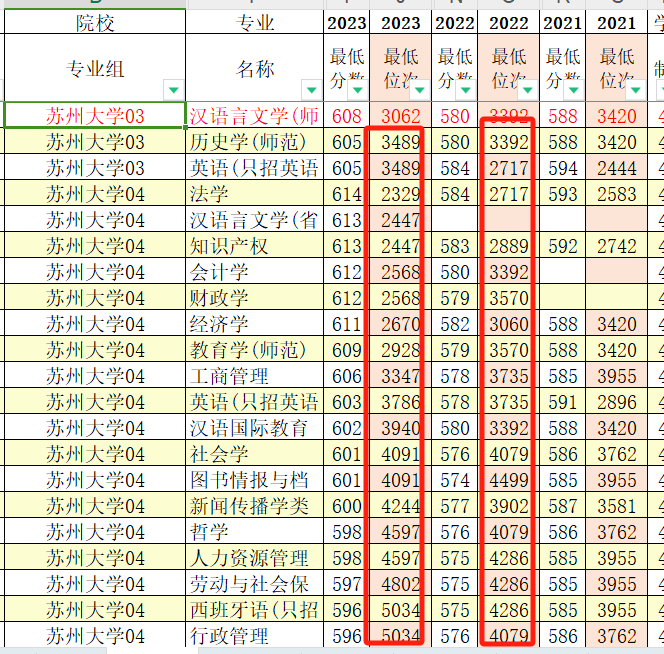Select the 图书情报与档 cell
Viewport: 664px width, 654px height.
click(x=255, y=480)
